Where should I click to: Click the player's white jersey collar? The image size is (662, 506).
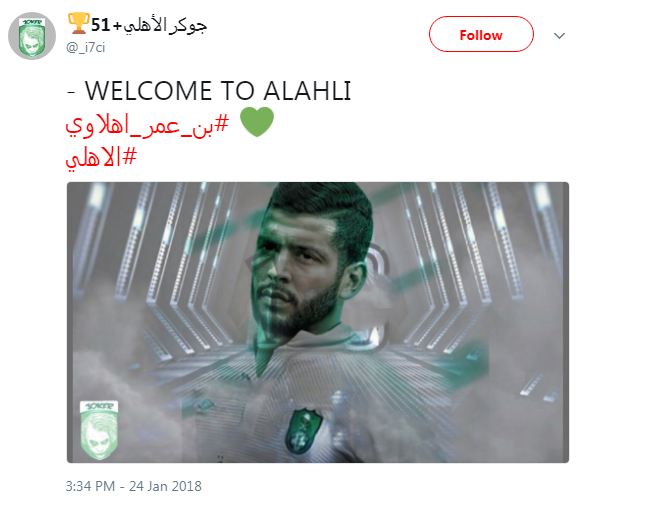[312, 340]
